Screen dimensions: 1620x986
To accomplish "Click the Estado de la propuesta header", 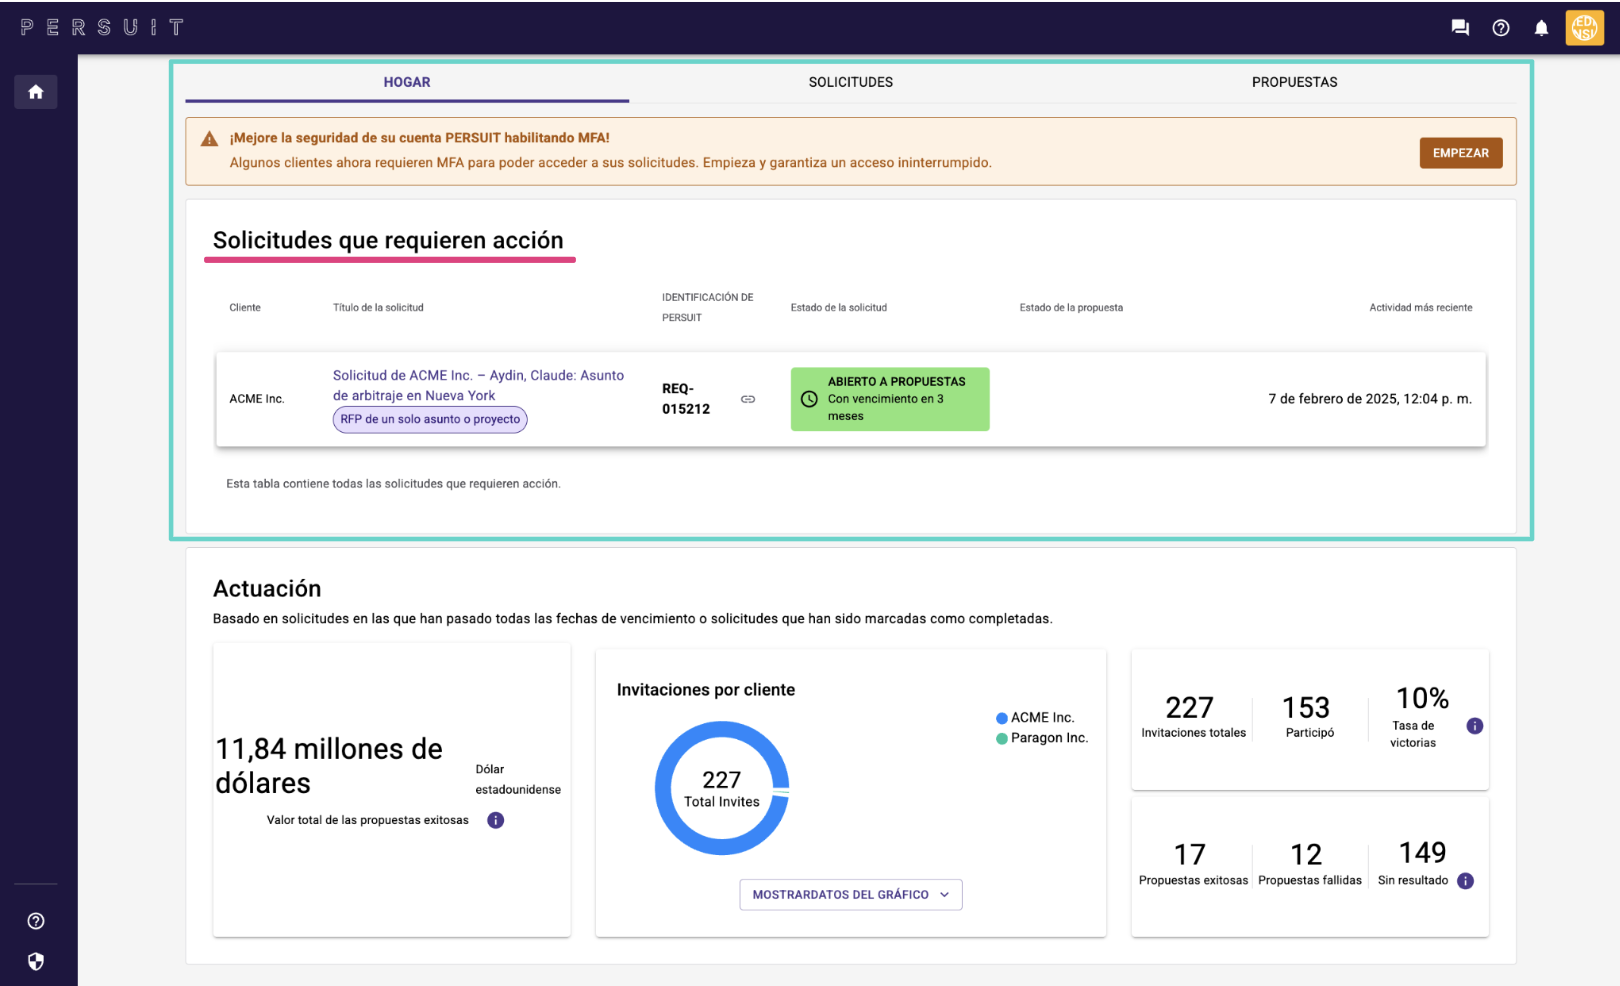I will click(1071, 308).
